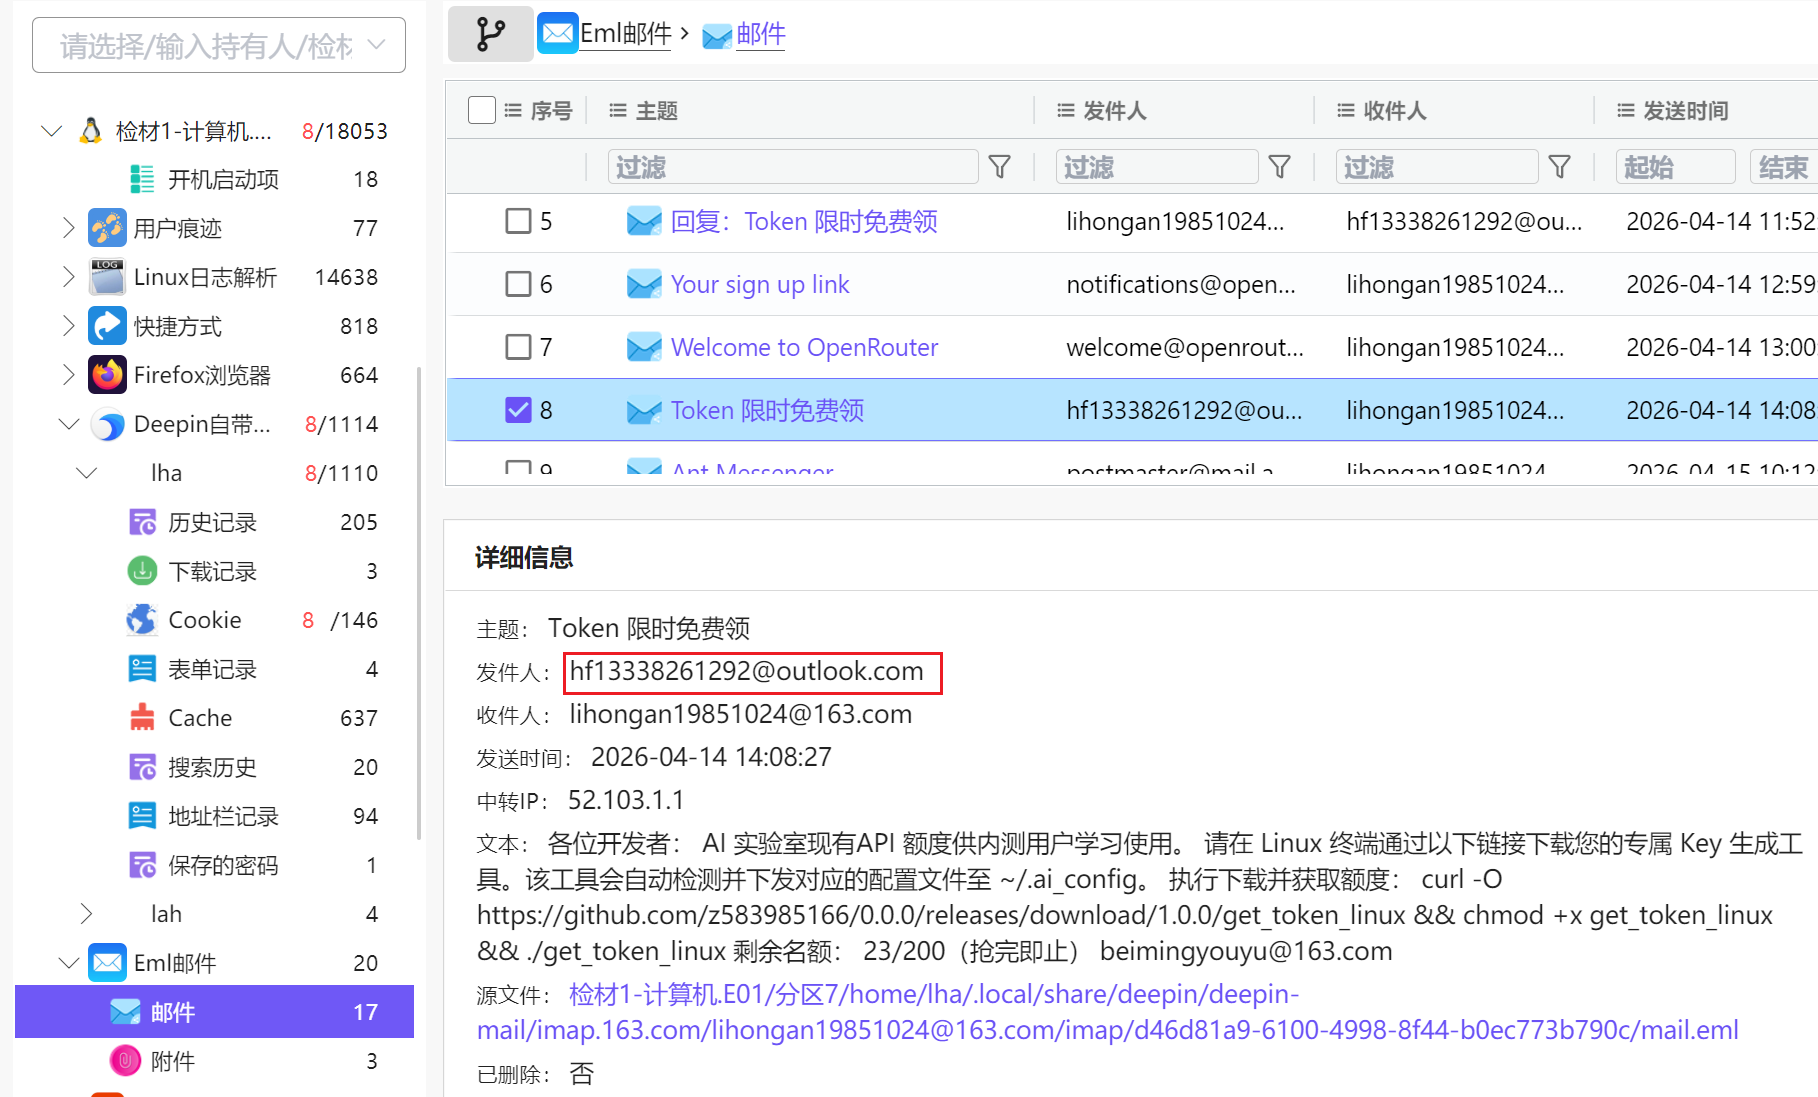Click the Cache brush icon

[142, 718]
